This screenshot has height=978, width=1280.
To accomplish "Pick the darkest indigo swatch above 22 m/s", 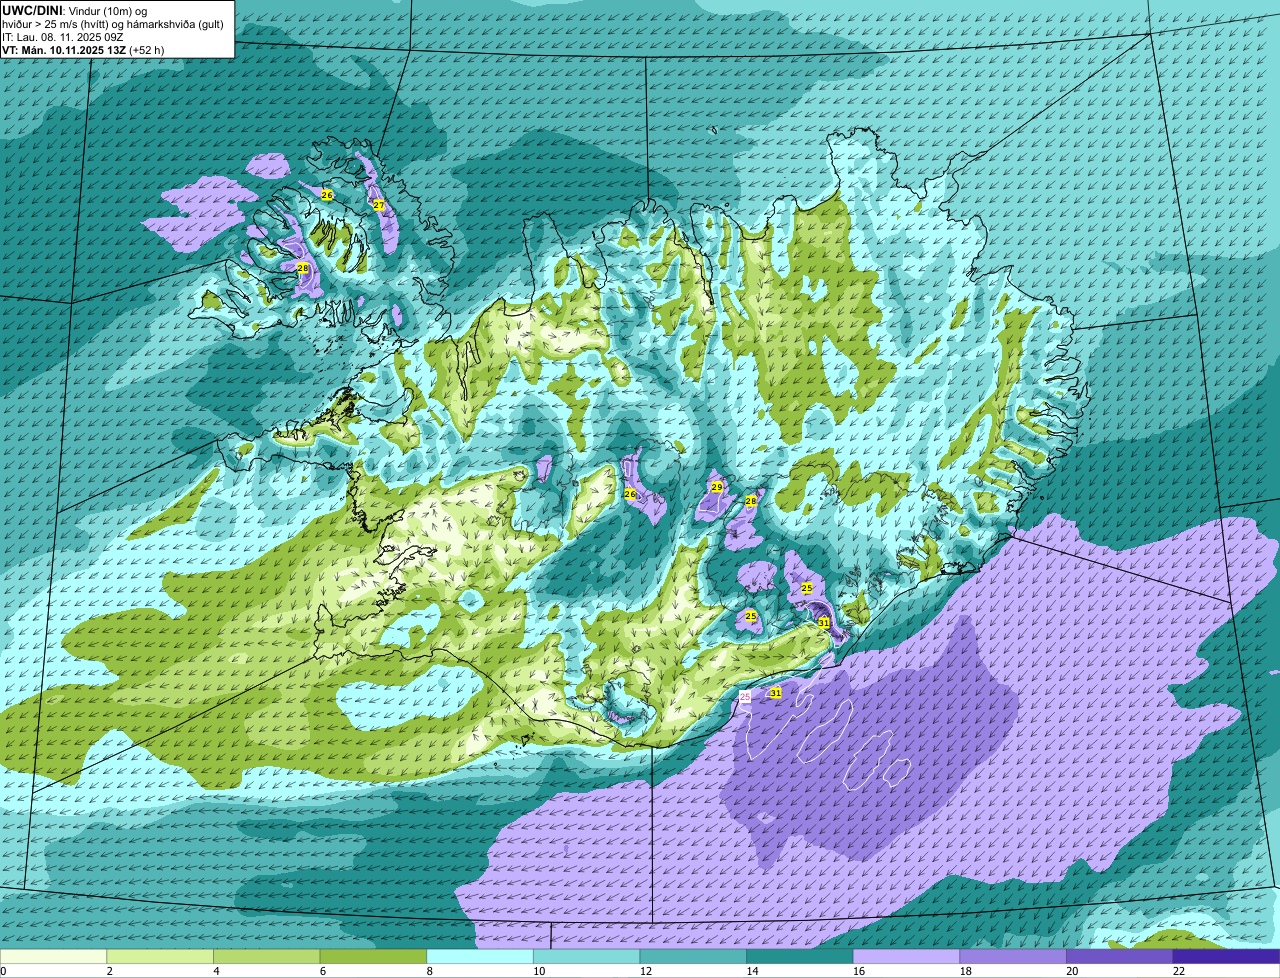I will point(1226,956).
